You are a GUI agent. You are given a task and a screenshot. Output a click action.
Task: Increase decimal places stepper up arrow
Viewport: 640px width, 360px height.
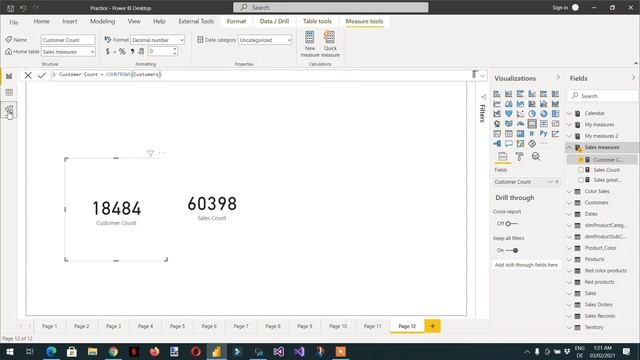[175, 49]
